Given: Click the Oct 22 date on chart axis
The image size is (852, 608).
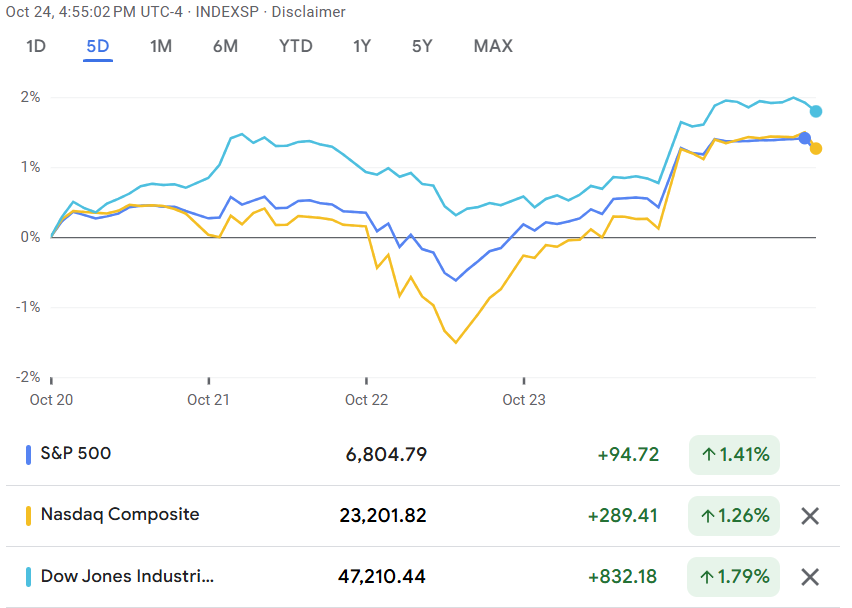Looking at the screenshot, I should pyautogui.click(x=366, y=400).
